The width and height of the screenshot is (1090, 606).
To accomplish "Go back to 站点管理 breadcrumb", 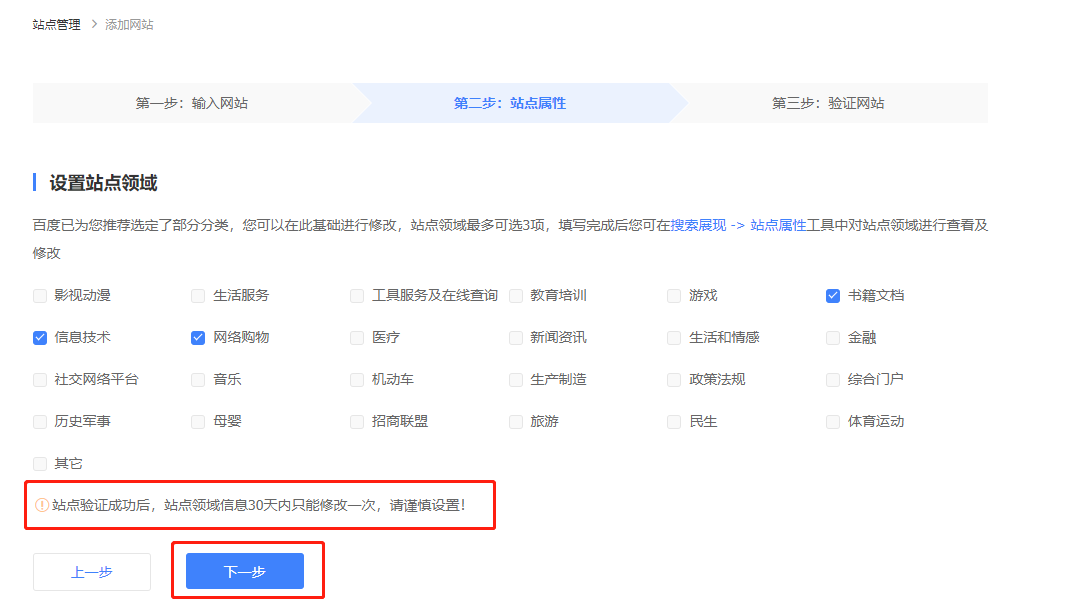I will [x=55, y=23].
